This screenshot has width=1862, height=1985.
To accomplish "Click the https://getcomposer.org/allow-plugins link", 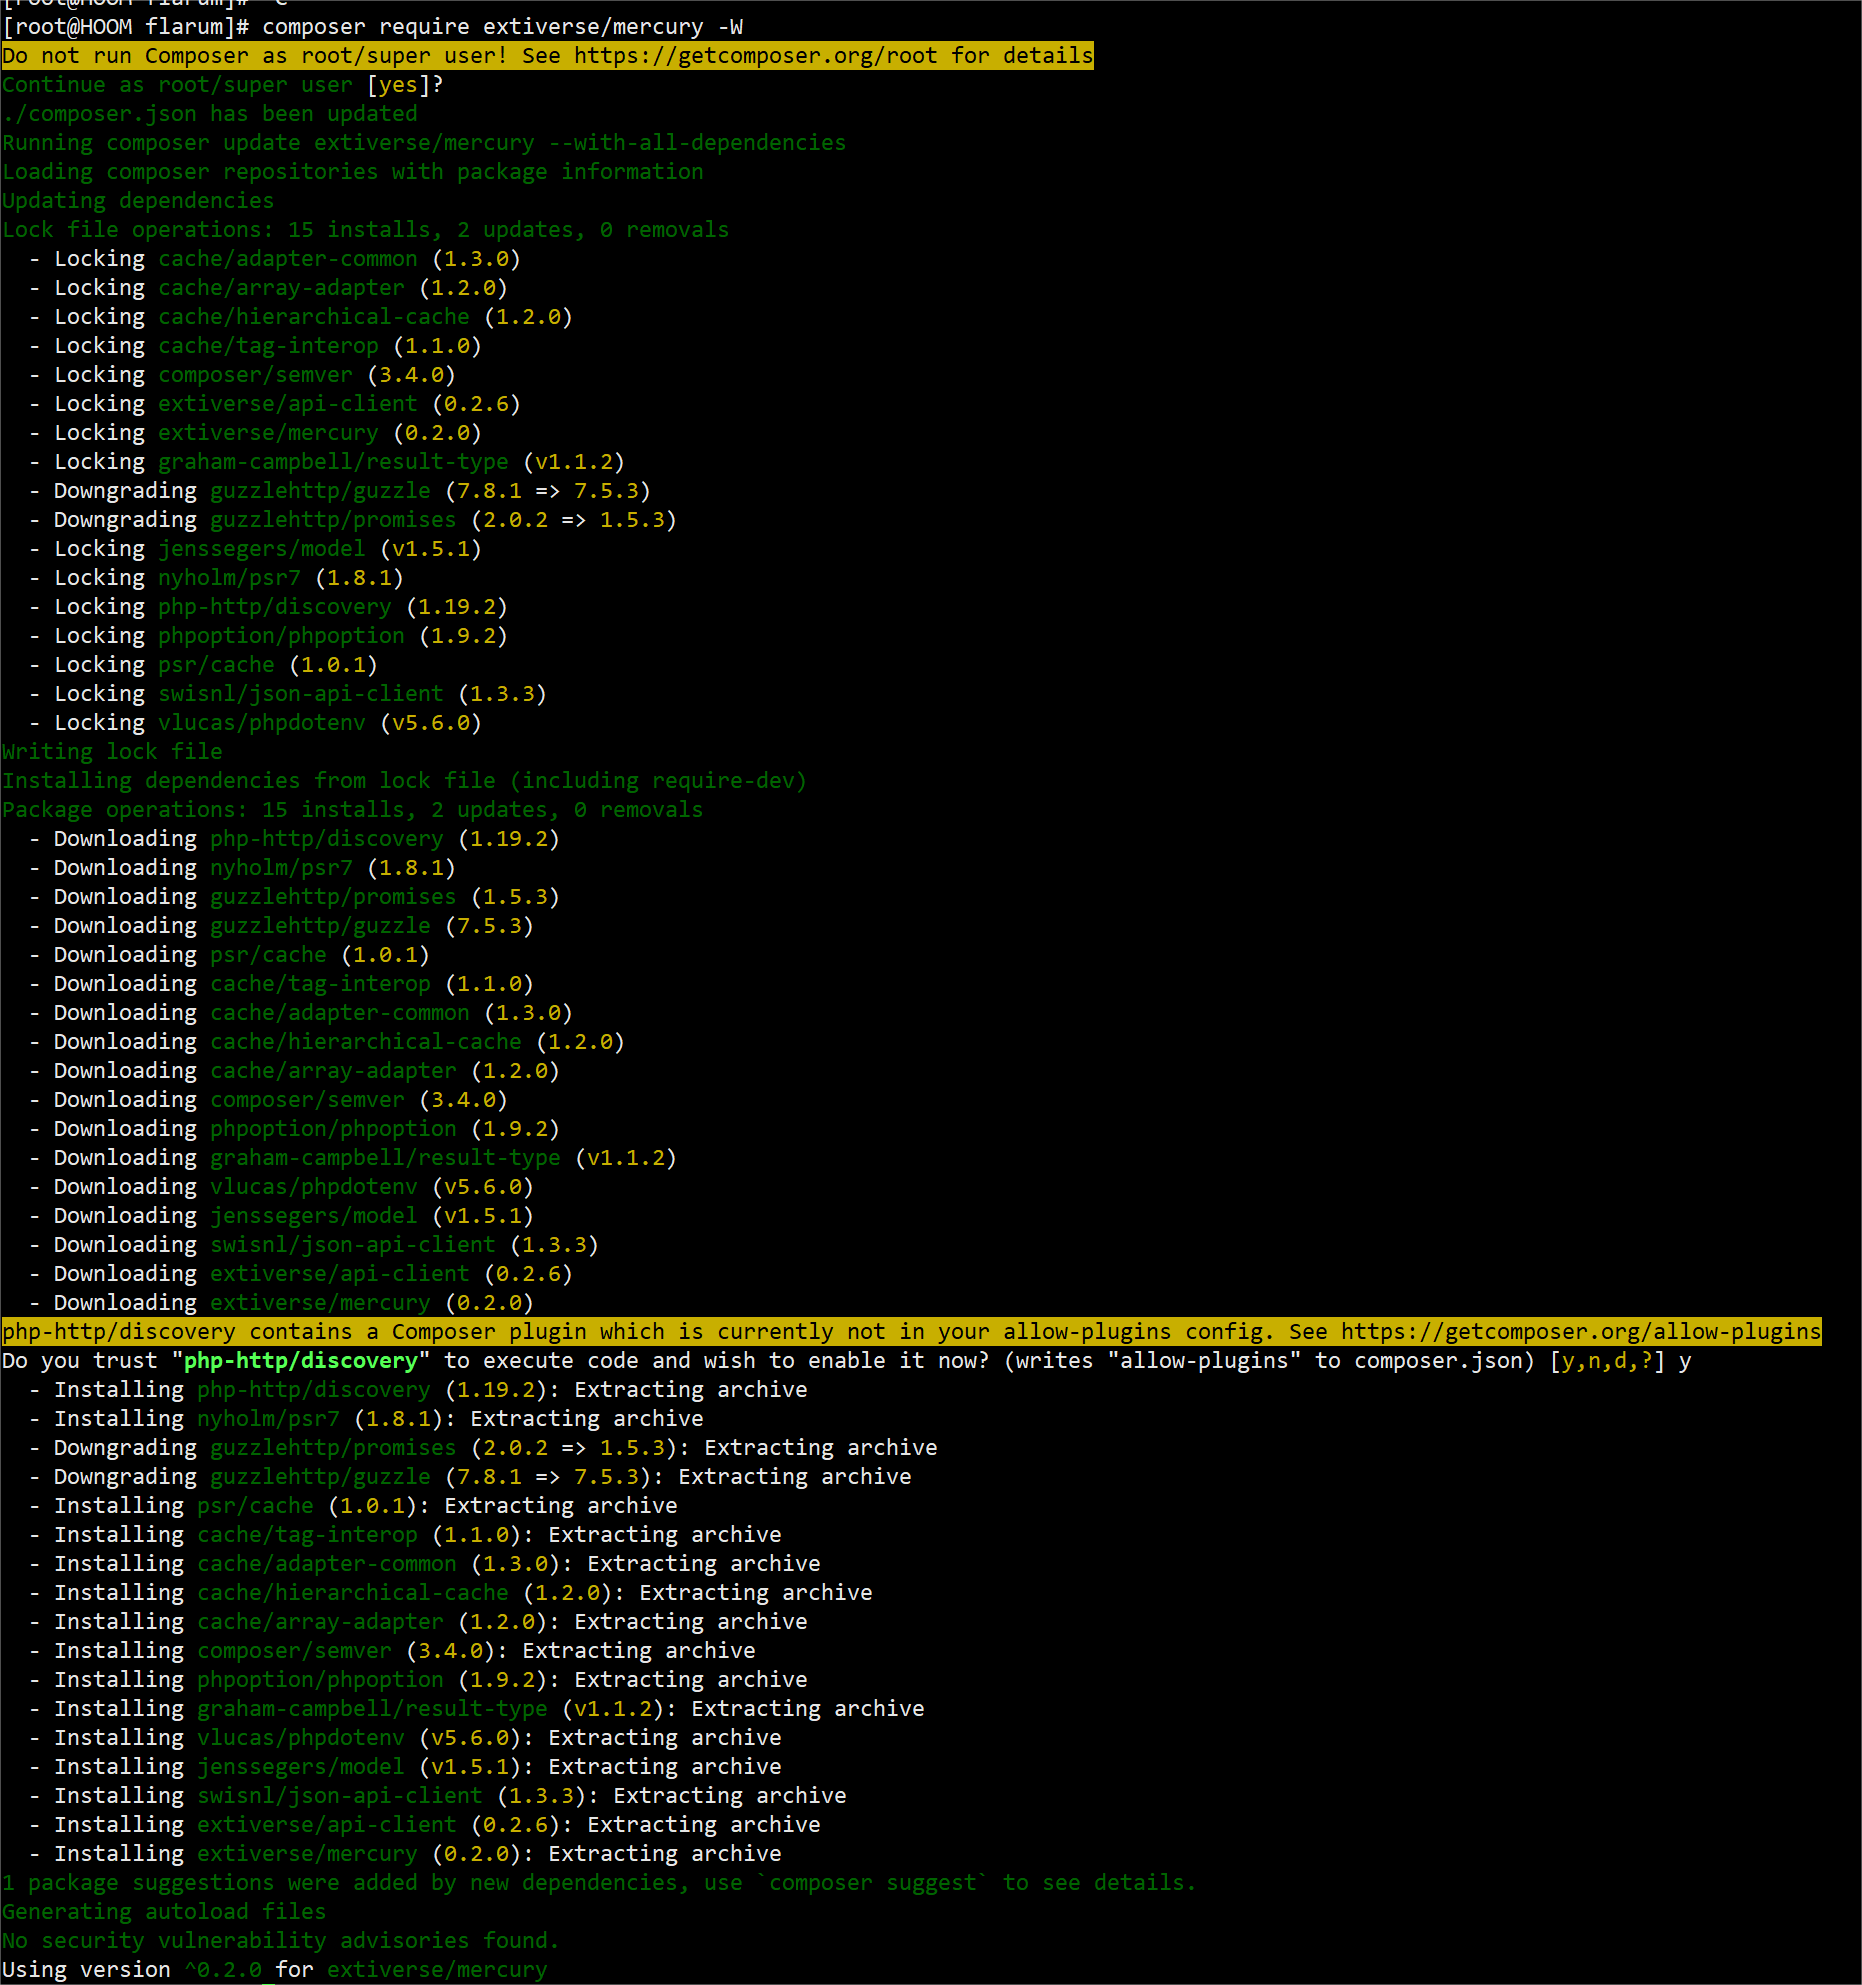I will 1581,1332.
